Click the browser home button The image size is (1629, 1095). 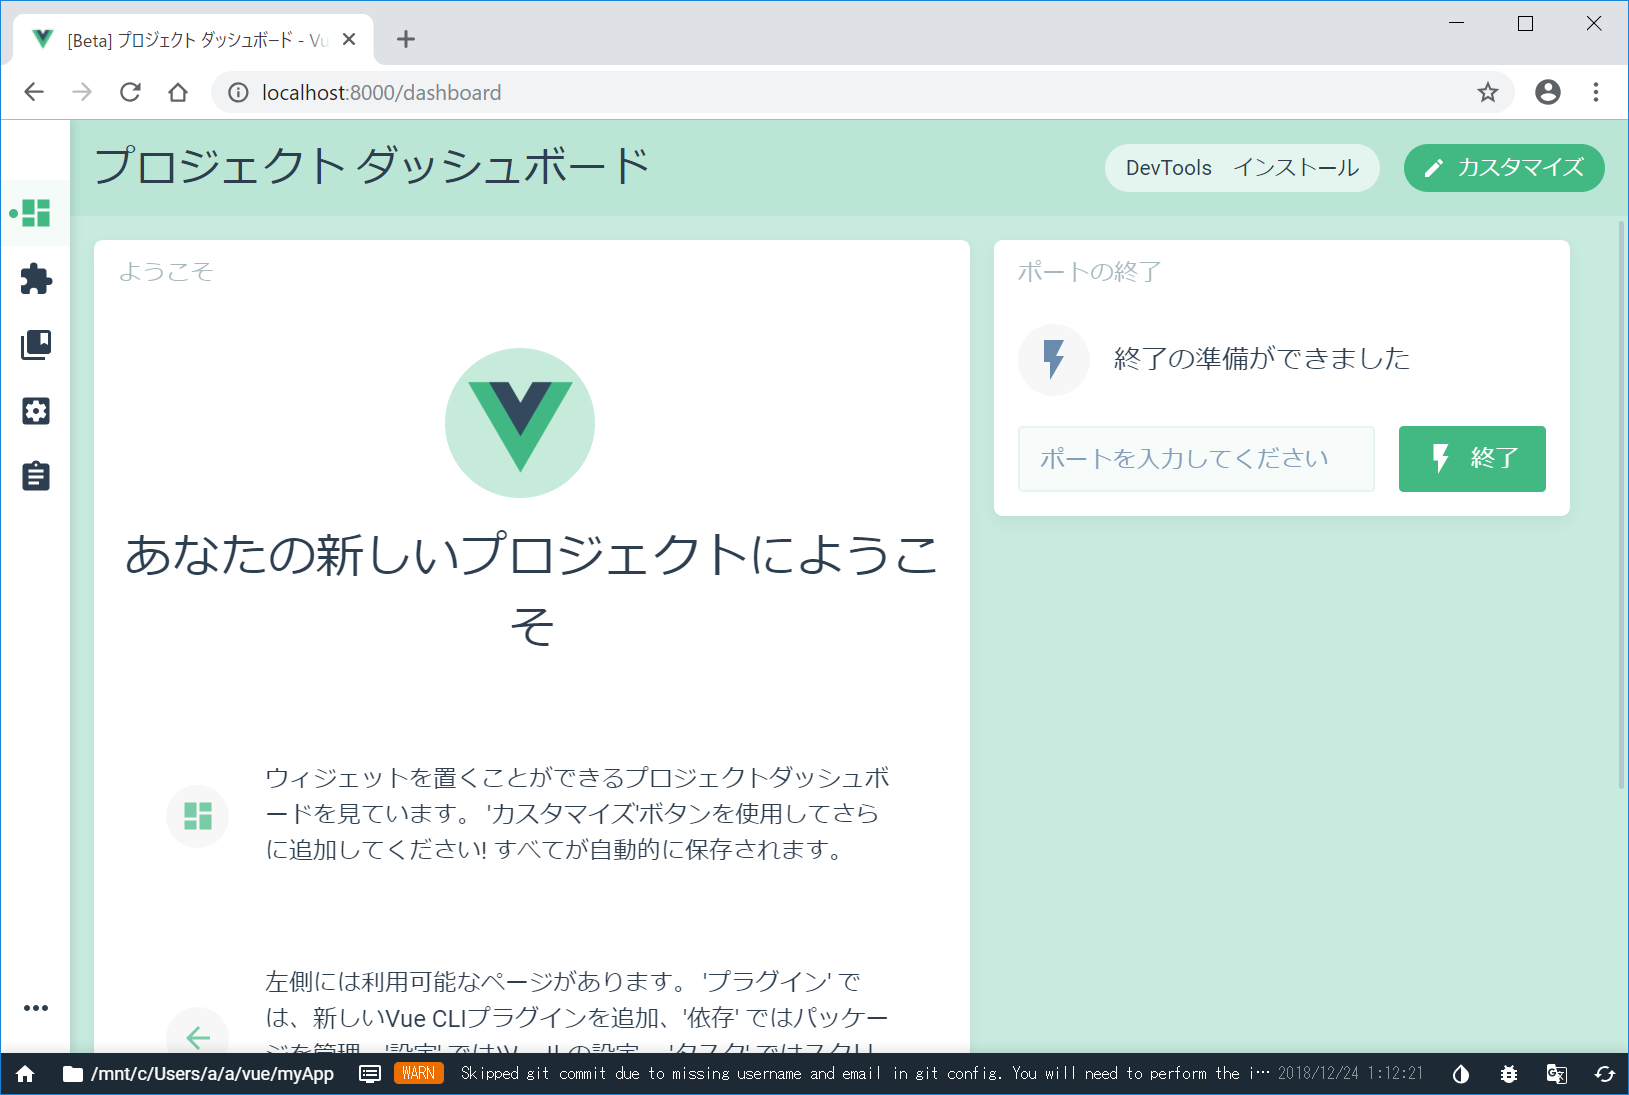[178, 92]
